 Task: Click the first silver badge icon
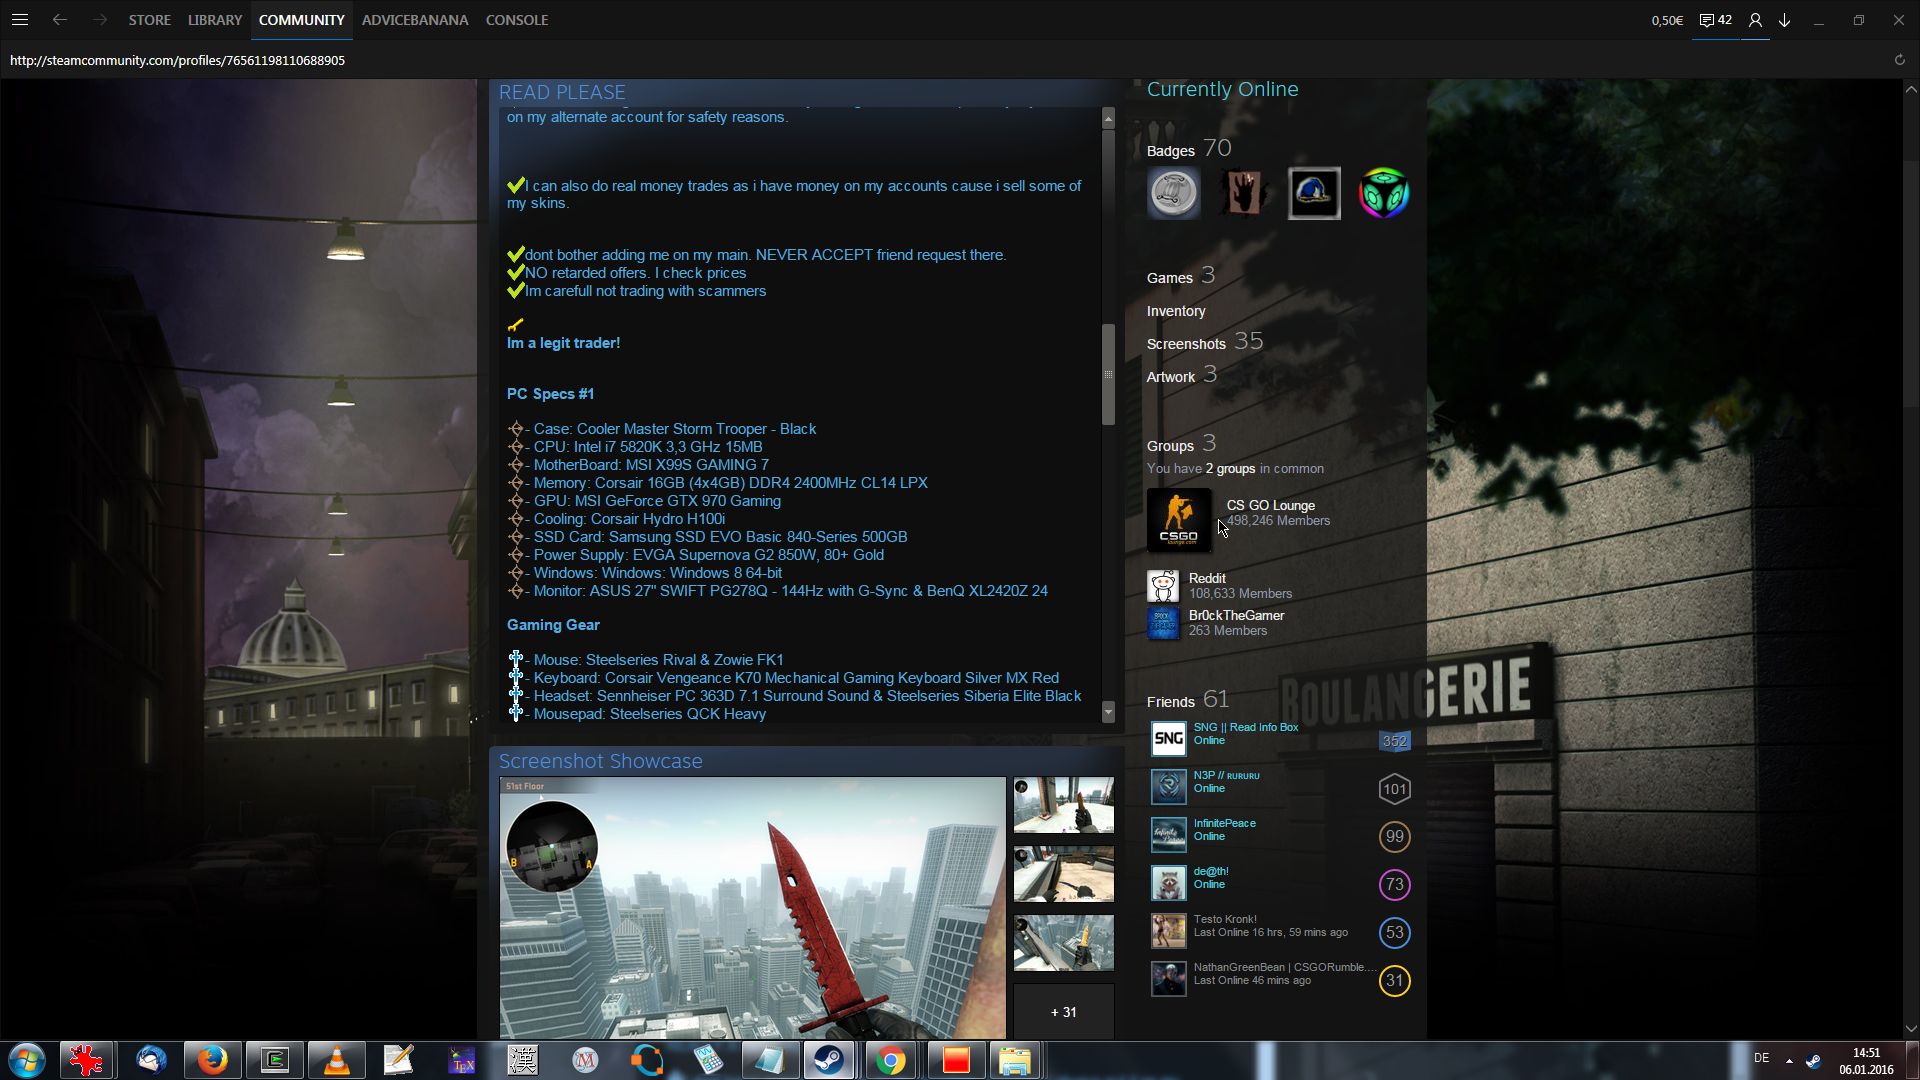click(x=1173, y=193)
